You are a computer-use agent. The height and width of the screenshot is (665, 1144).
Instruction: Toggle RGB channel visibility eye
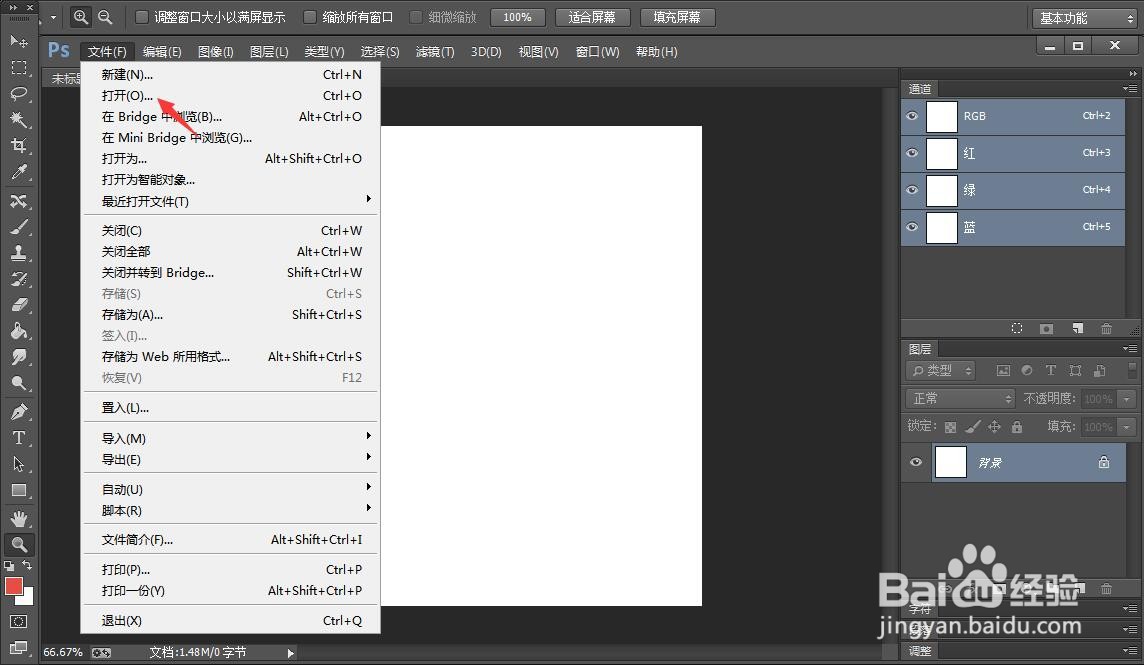(x=912, y=116)
